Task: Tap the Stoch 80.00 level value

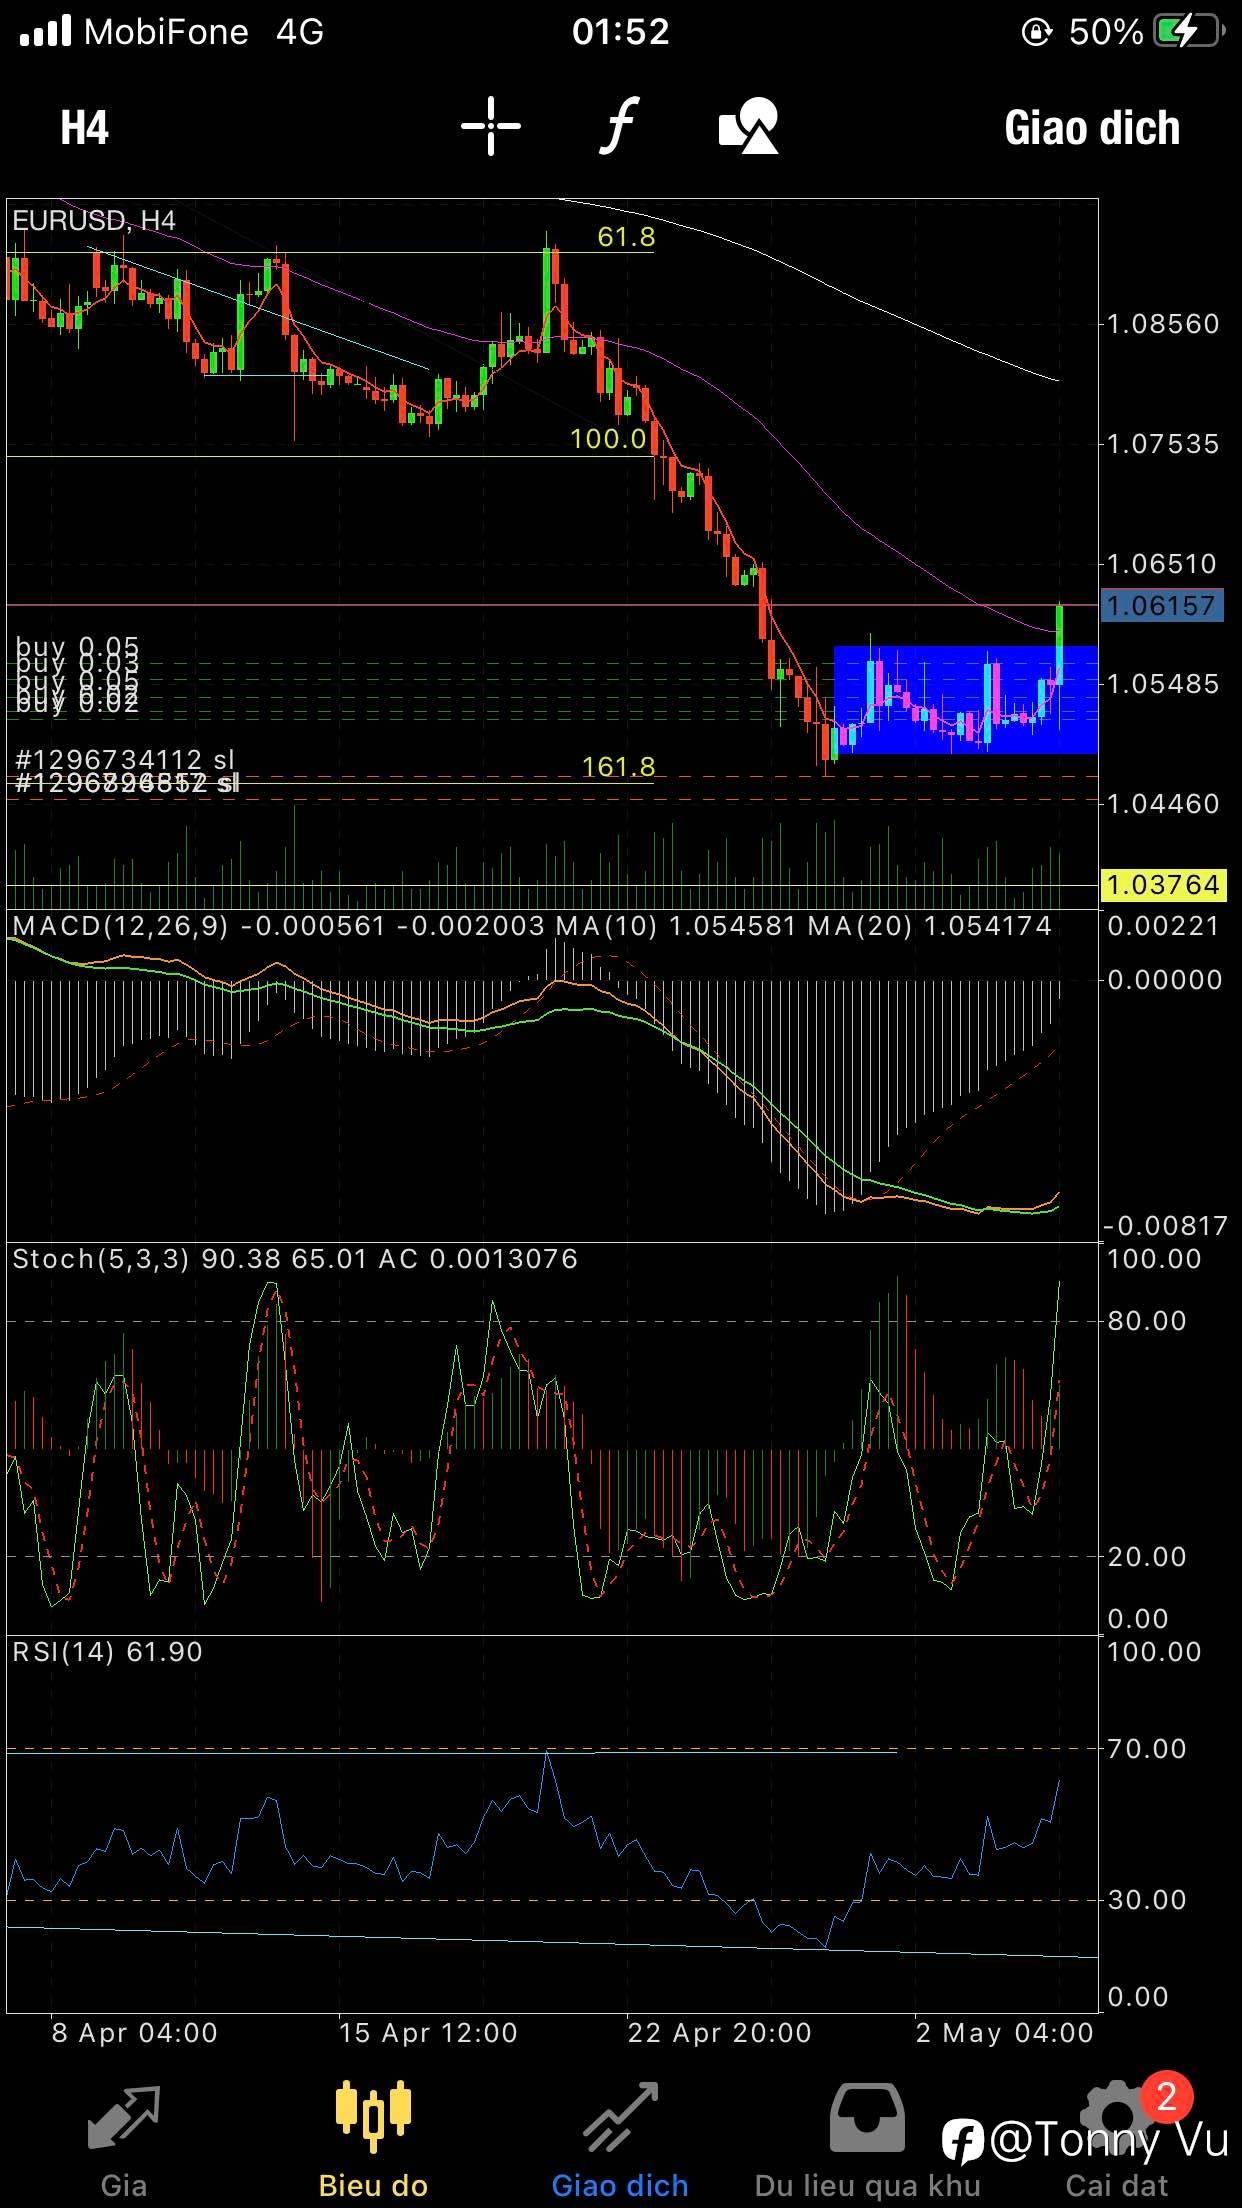Action: (1147, 1321)
